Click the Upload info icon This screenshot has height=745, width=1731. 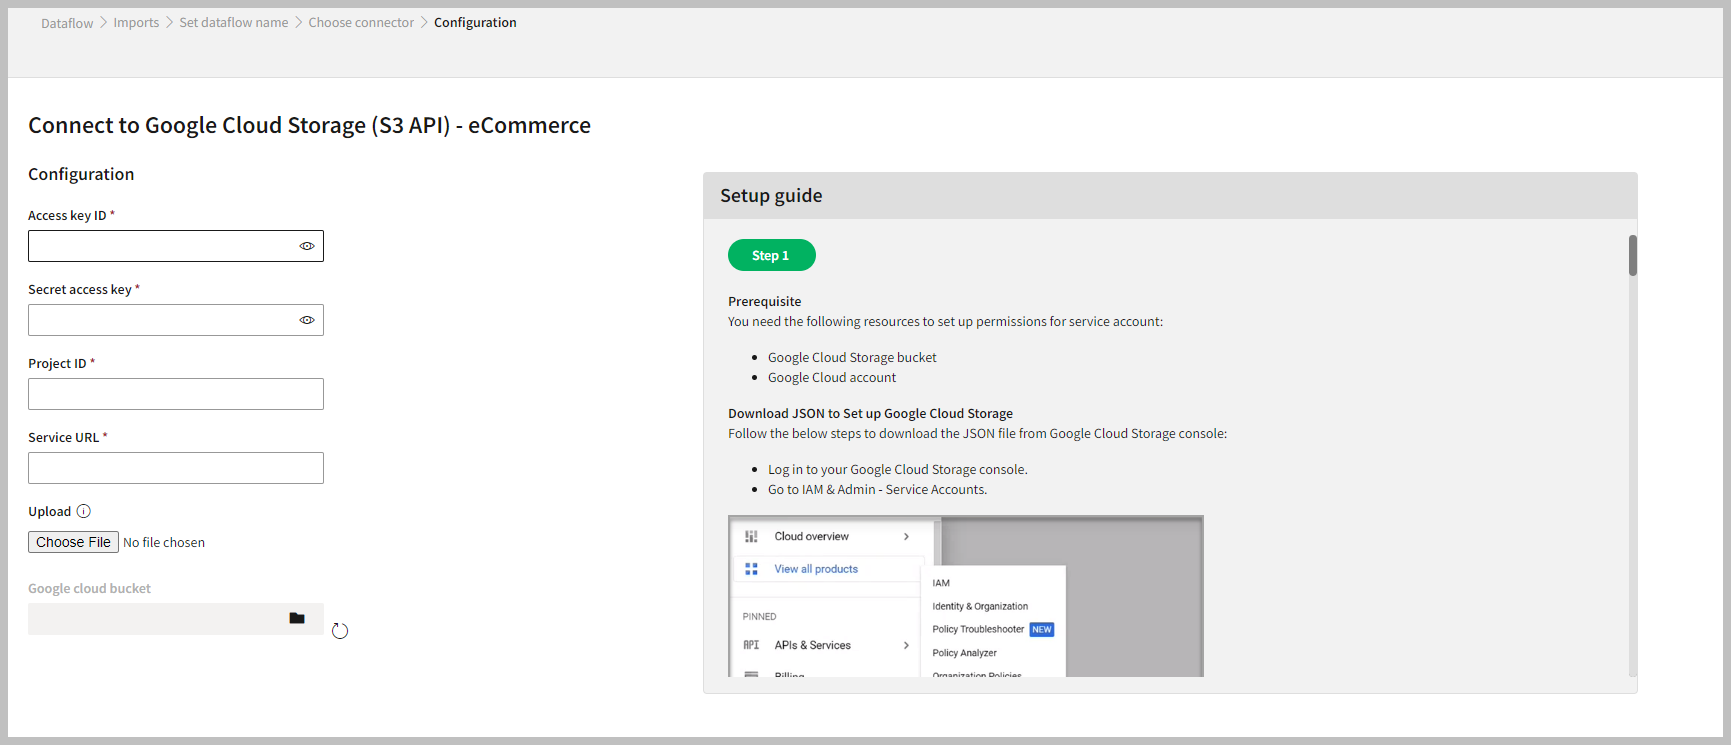tap(84, 511)
